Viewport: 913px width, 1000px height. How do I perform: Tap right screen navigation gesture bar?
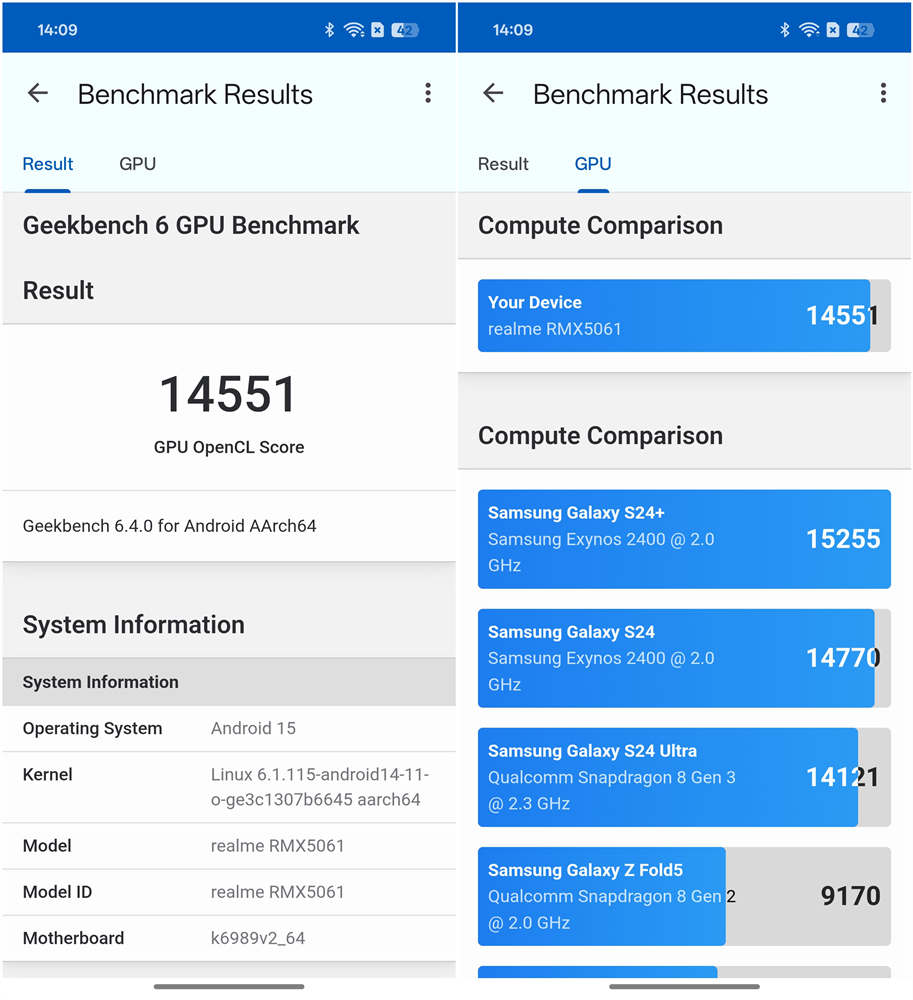tap(684, 987)
